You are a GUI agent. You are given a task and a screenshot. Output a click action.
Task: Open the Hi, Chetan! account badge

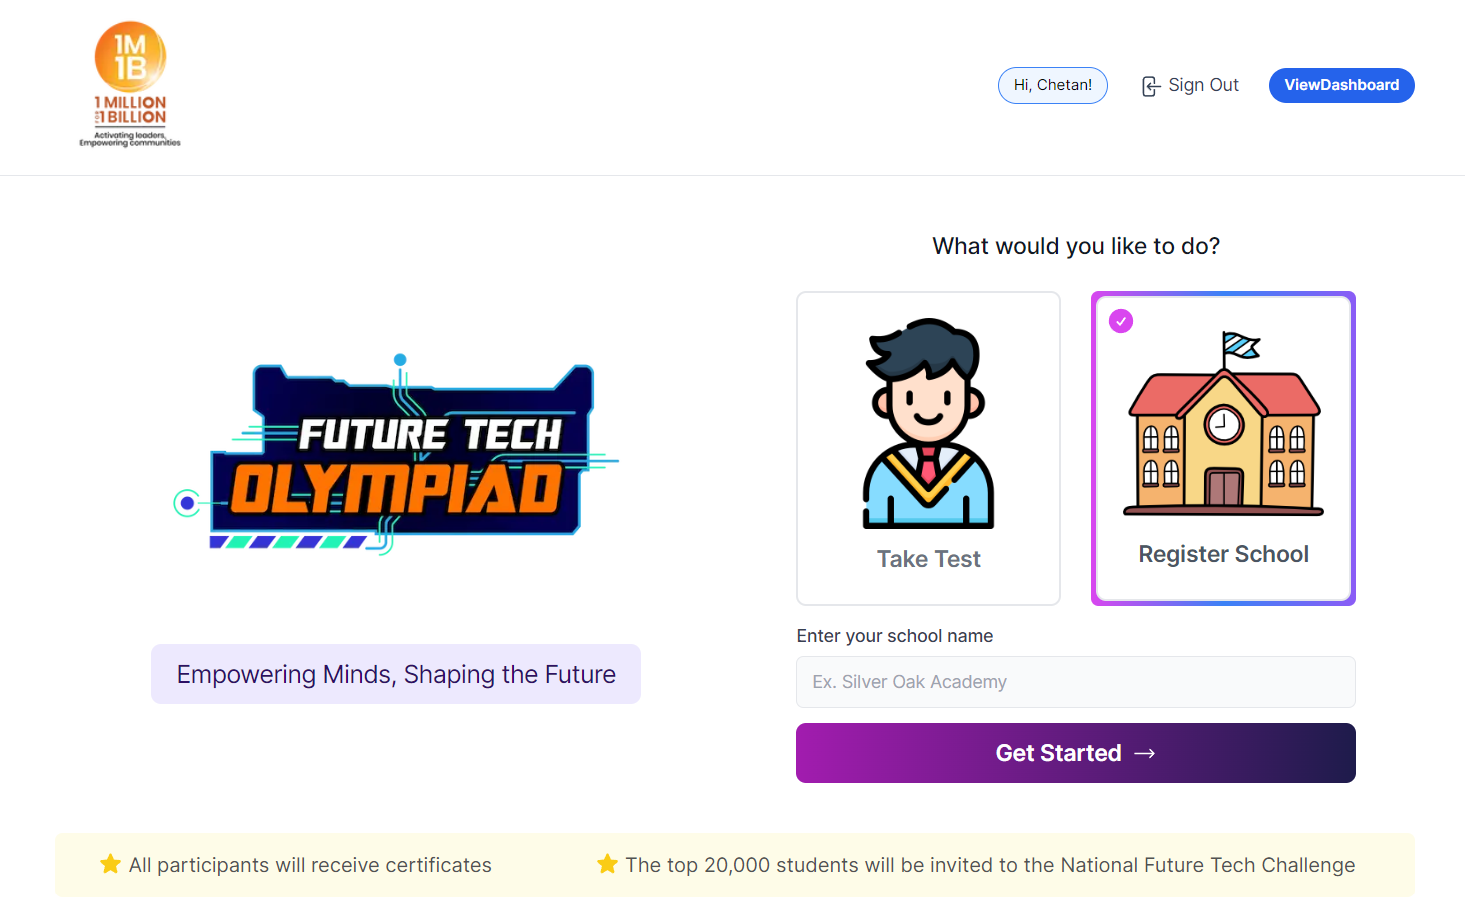point(1052,85)
